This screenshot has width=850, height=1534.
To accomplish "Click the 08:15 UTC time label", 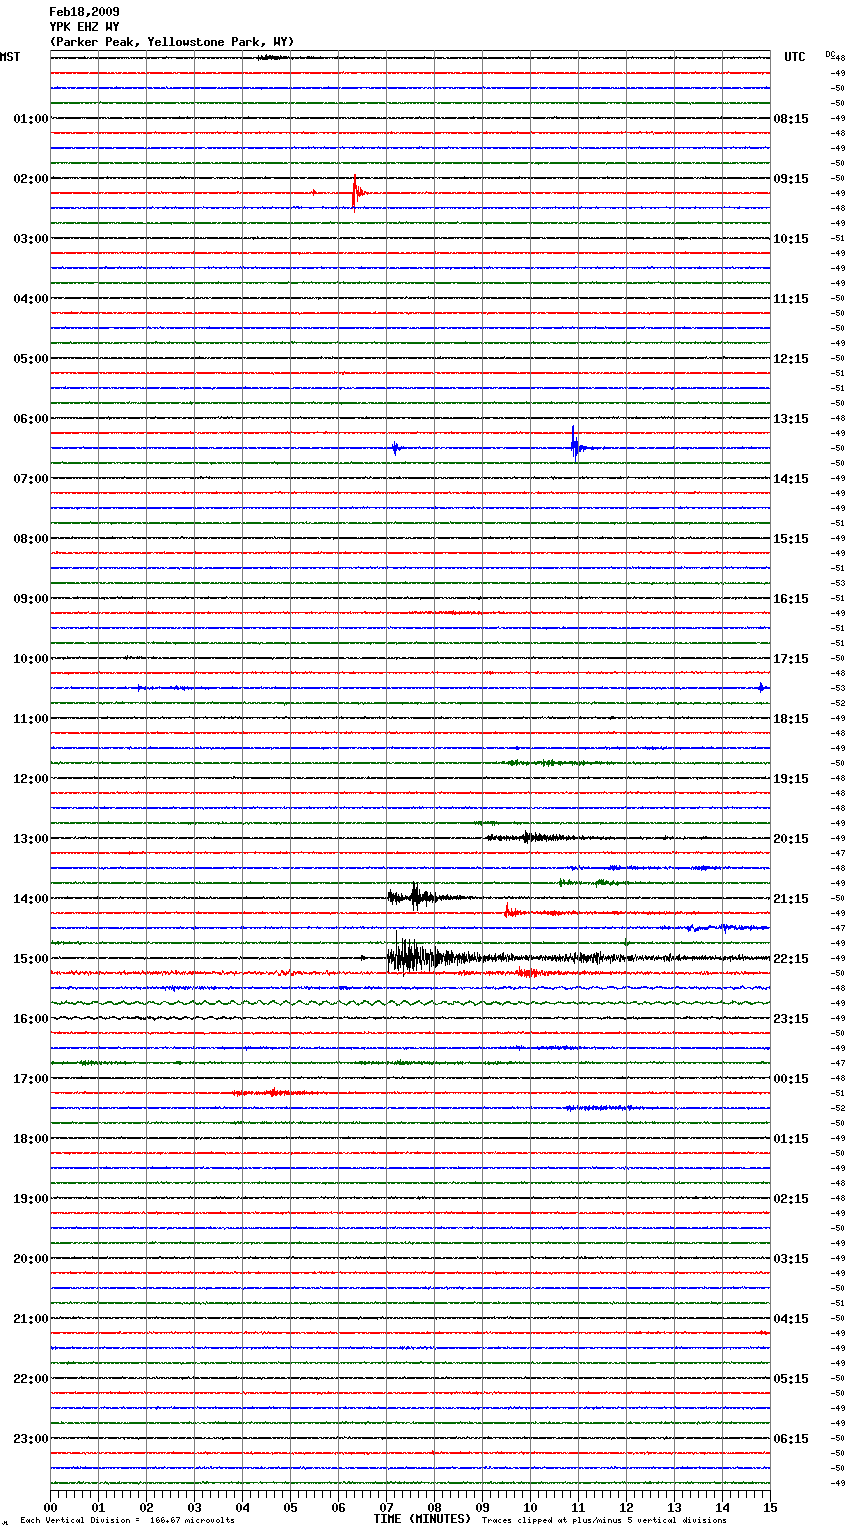I will [x=791, y=119].
